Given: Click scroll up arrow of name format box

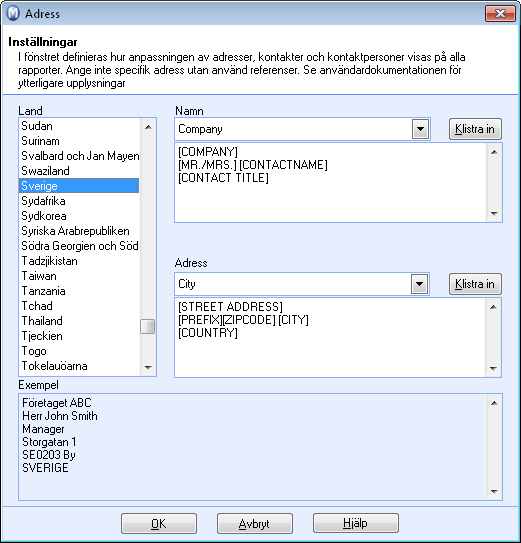Looking at the screenshot, I should pyautogui.click(x=494, y=152).
